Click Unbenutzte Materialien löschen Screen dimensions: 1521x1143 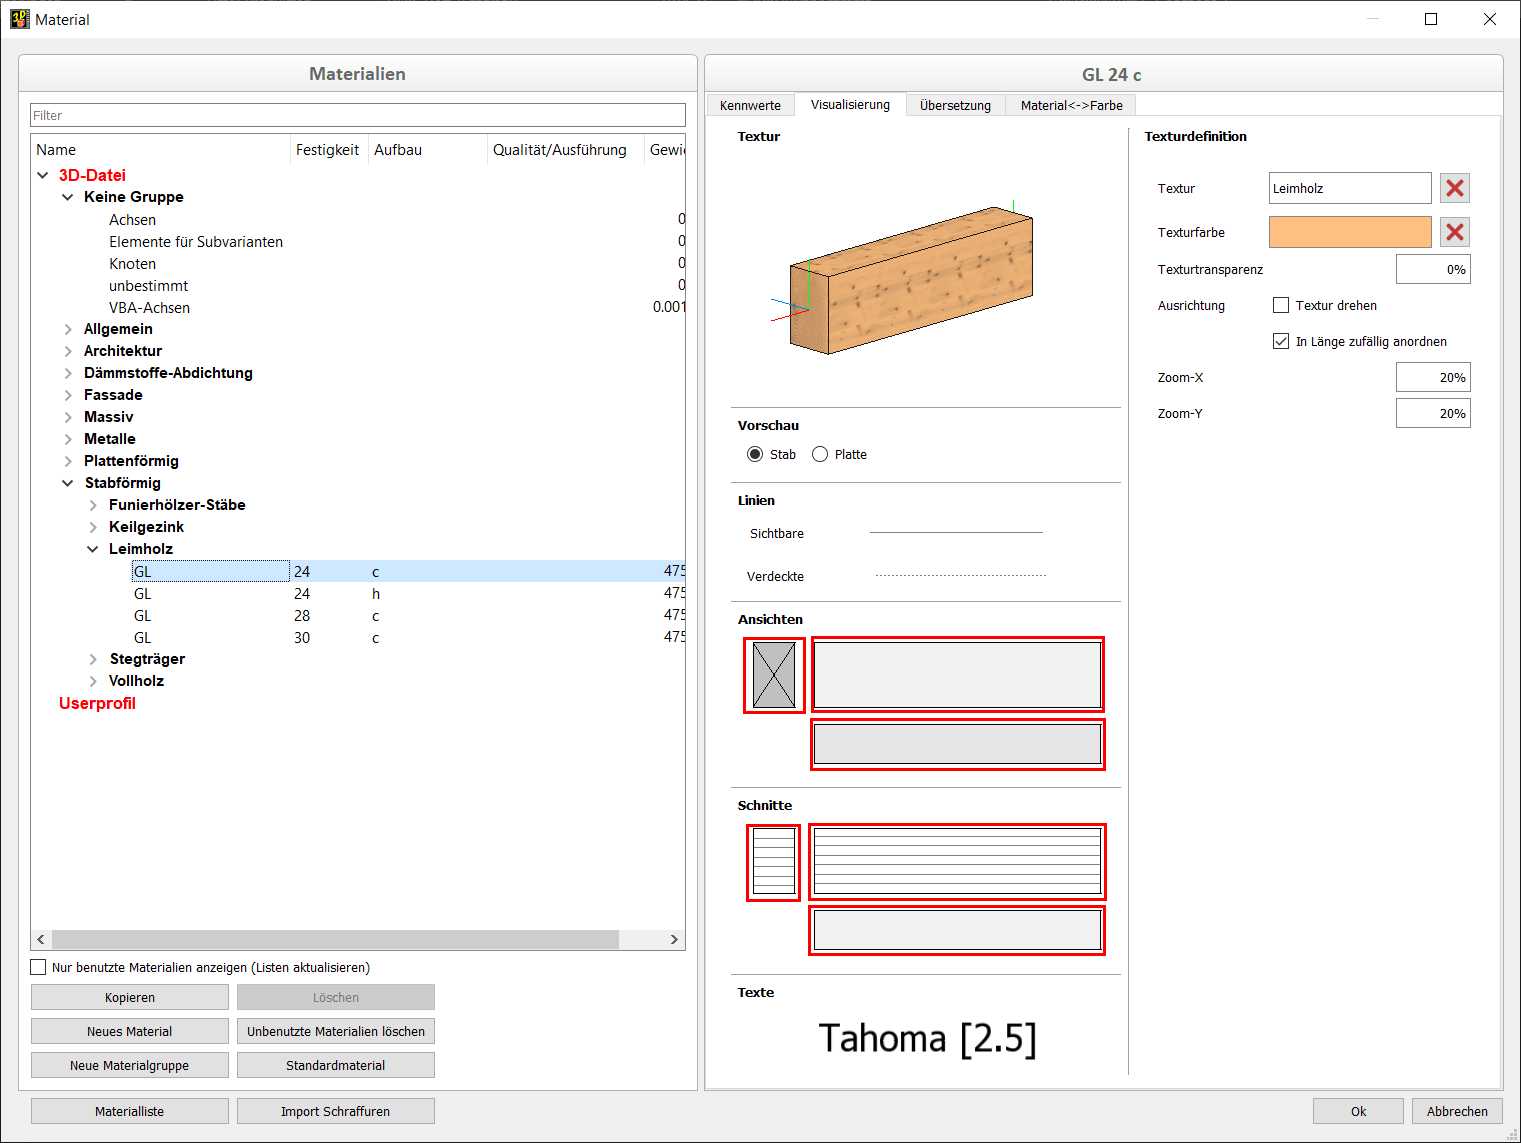point(336,1031)
